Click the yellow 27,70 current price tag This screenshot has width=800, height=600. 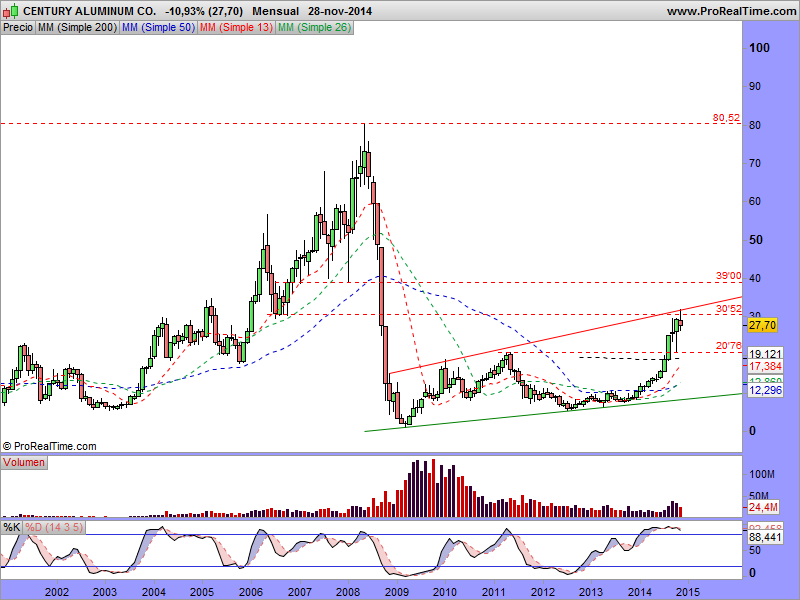click(762, 325)
